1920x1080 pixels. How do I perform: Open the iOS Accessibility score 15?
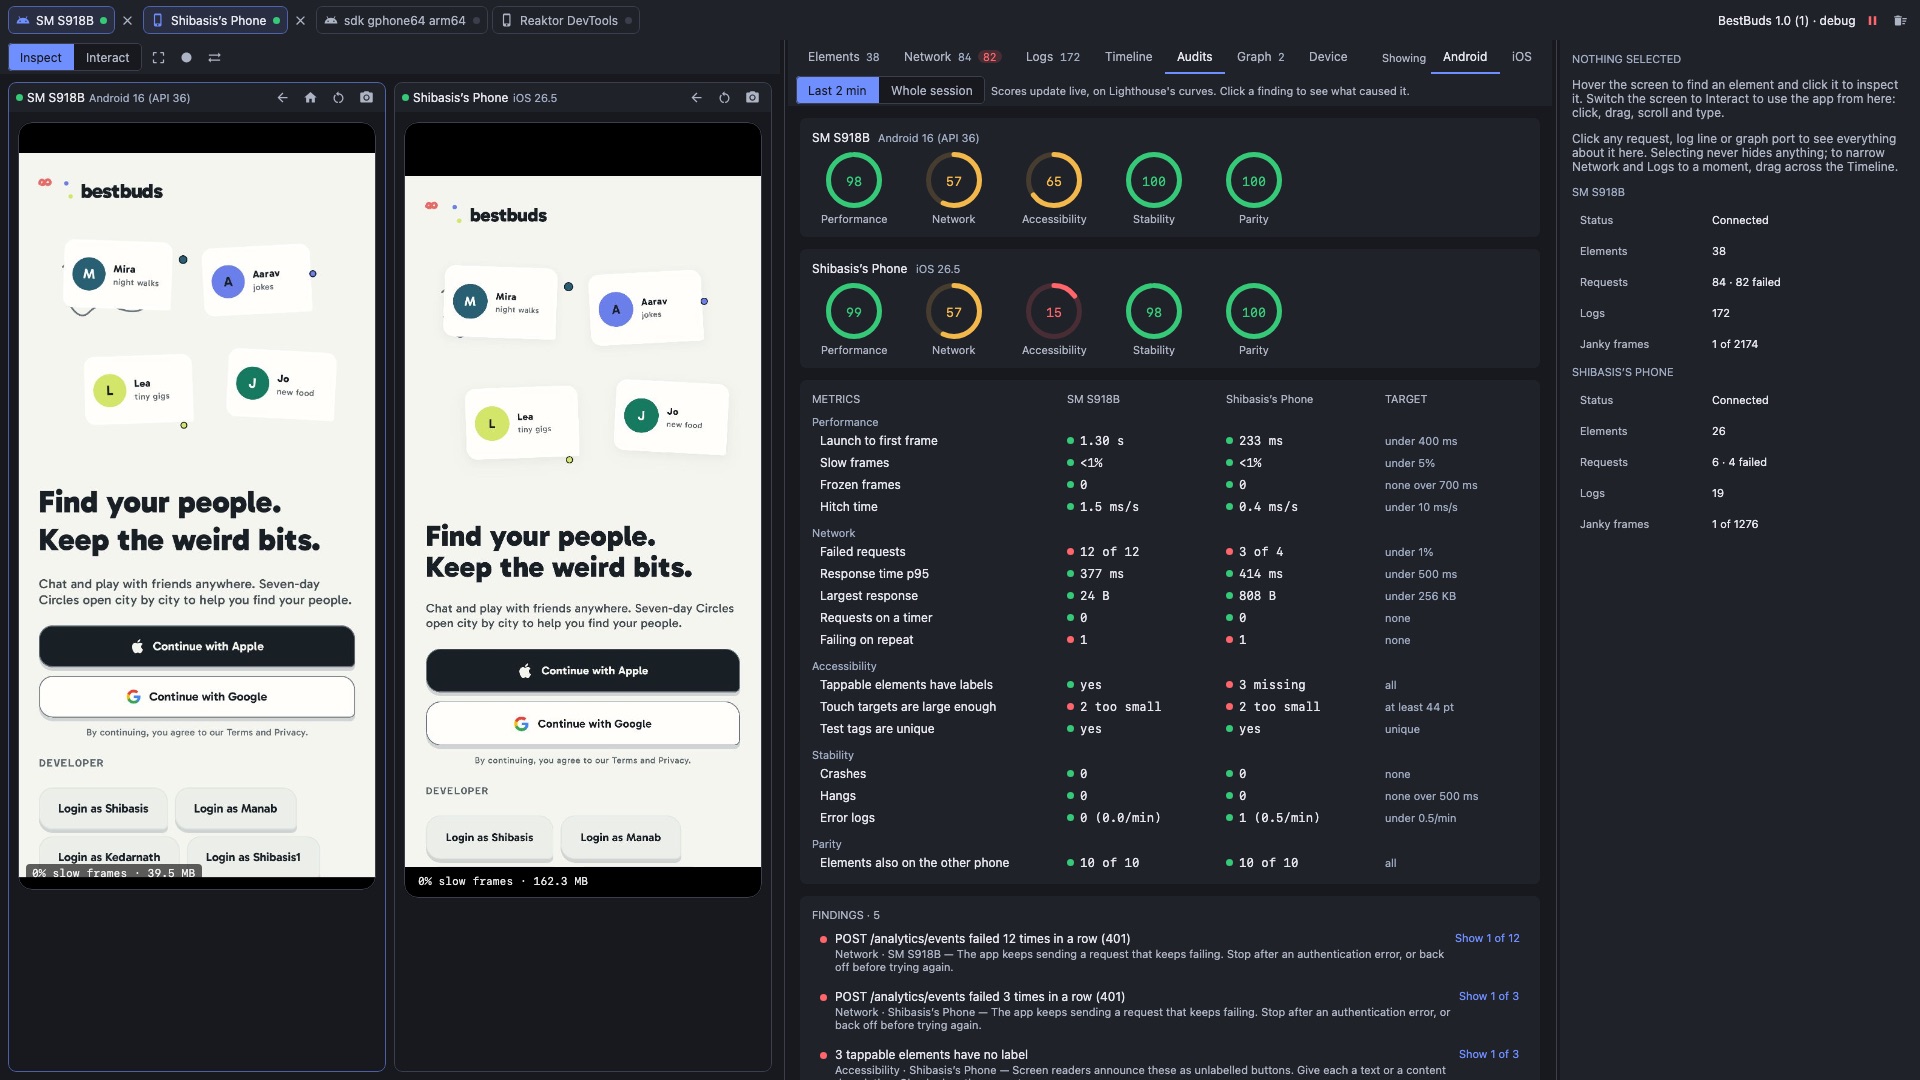click(x=1054, y=313)
